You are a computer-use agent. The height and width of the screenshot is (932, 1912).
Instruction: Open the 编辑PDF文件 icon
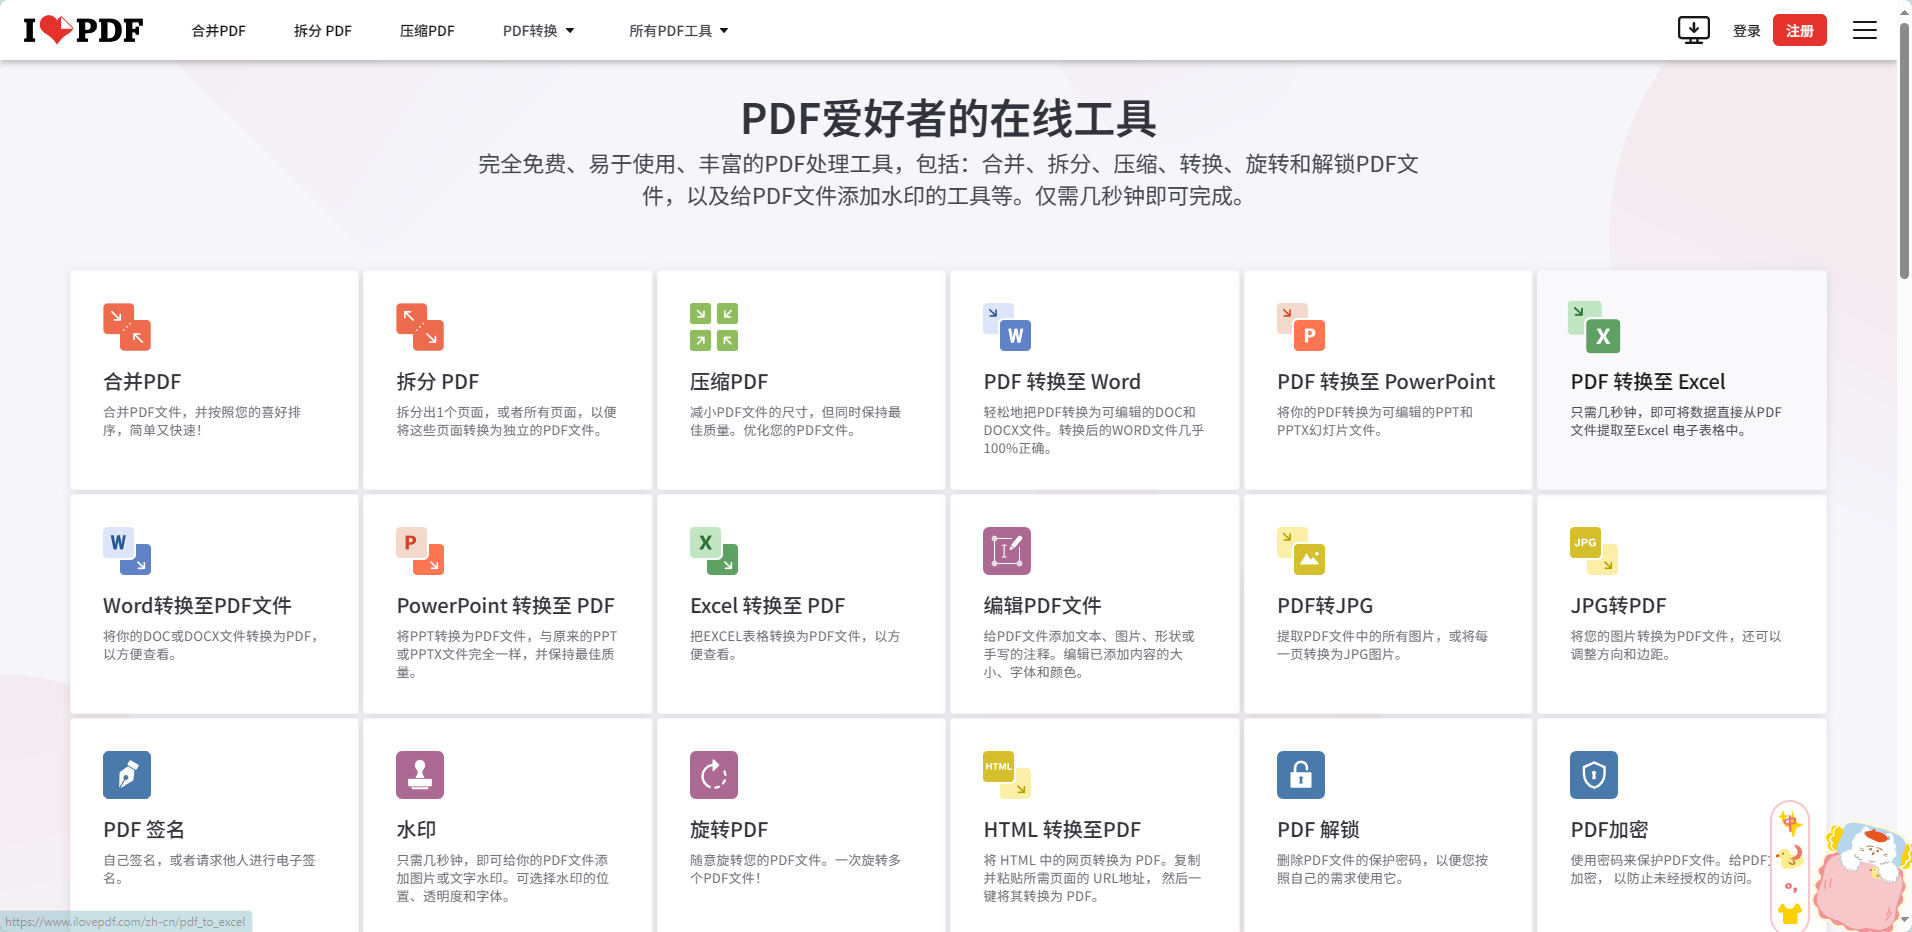pos(1007,551)
